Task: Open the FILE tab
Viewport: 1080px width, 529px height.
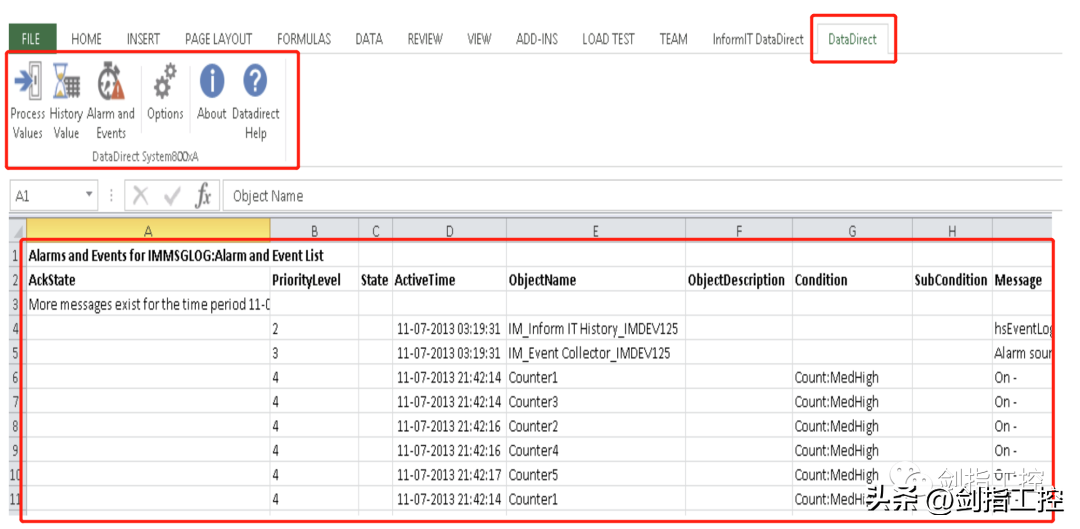Action: click(30, 39)
